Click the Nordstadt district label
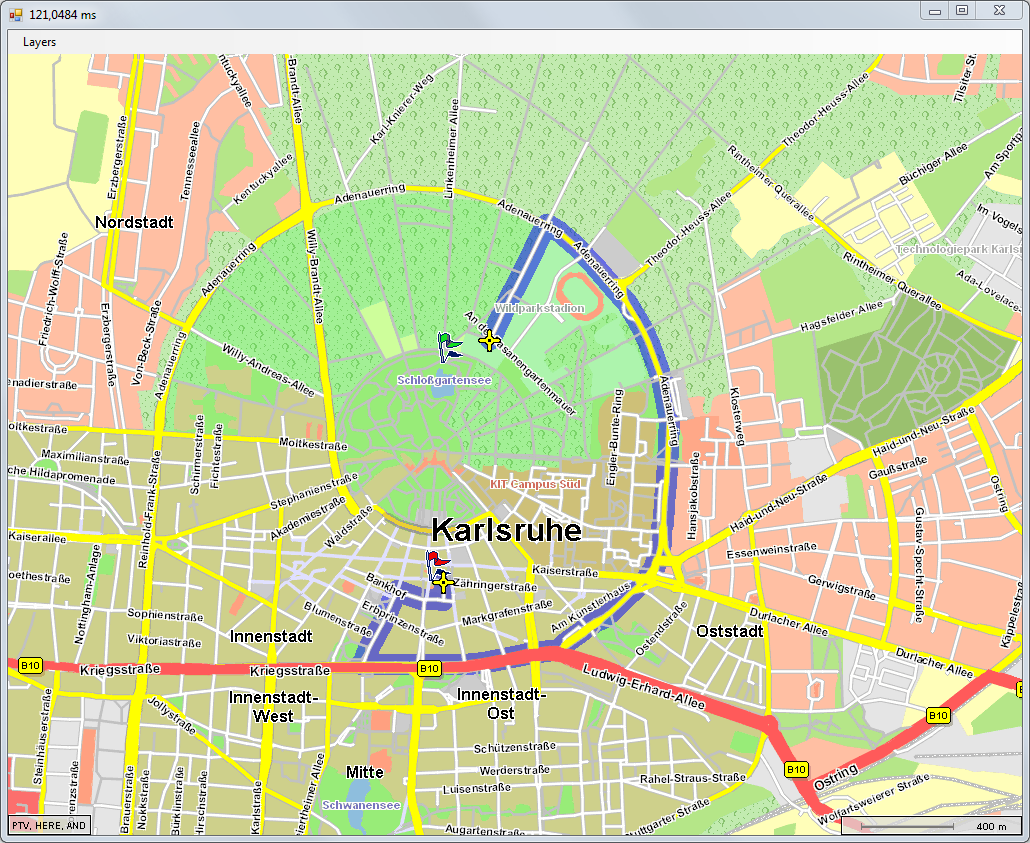 pyautogui.click(x=135, y=222)
